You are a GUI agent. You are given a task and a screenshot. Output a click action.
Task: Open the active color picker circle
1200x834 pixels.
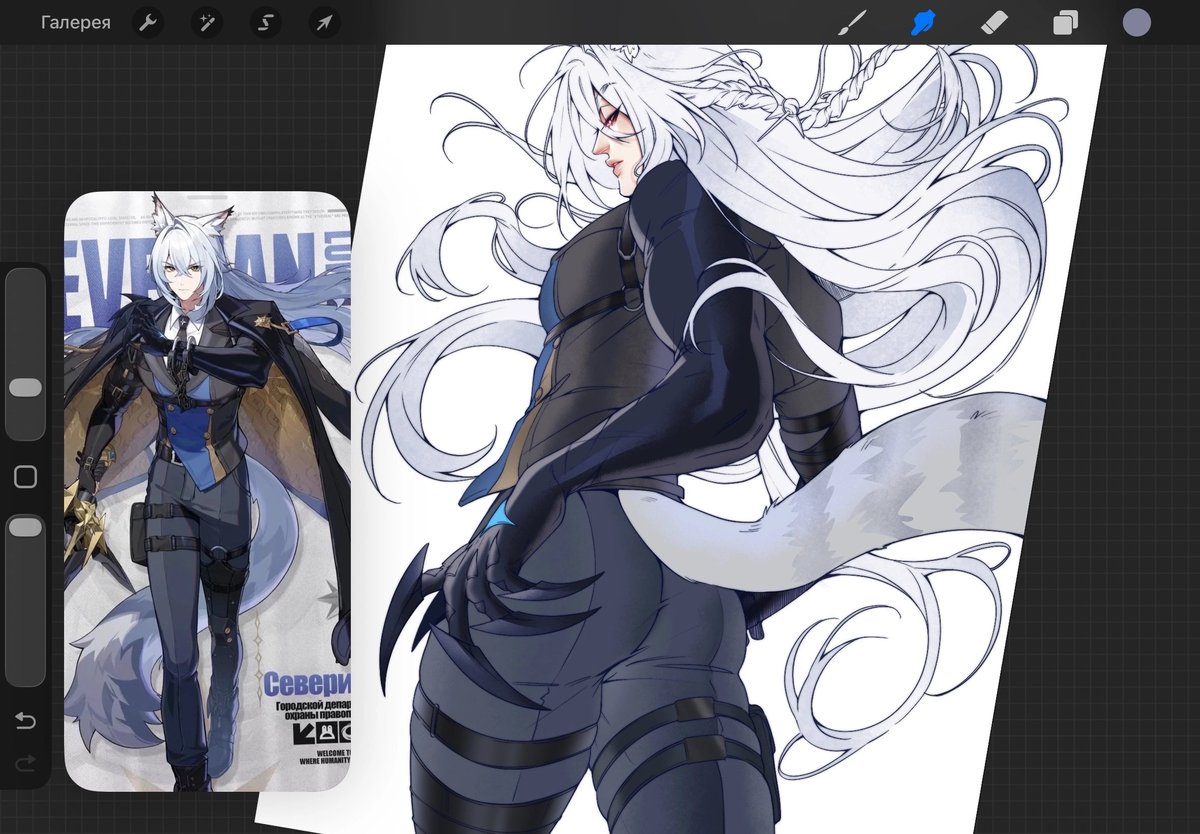[x=1136, y=23]
